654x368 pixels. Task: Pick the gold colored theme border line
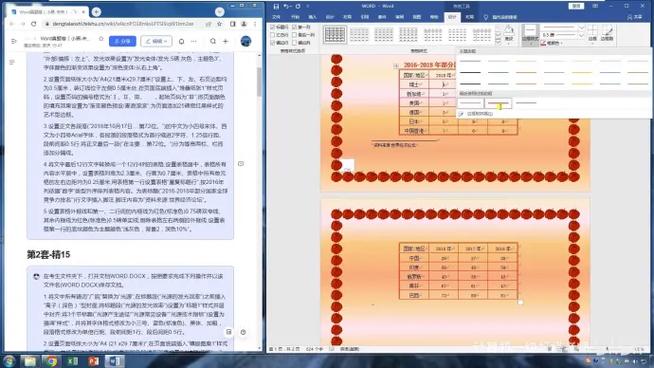point(582,72)
